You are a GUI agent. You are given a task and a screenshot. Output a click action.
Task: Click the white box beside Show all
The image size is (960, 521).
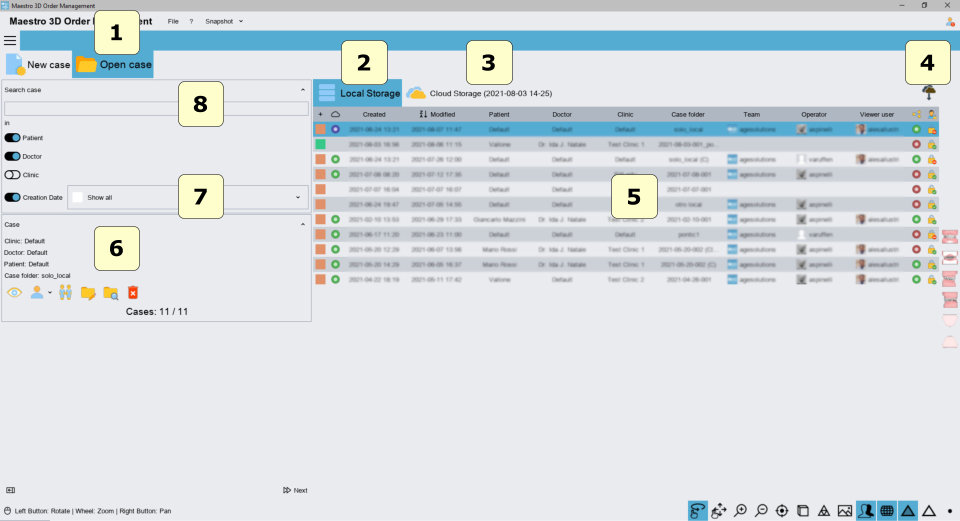tap(77, 197)
